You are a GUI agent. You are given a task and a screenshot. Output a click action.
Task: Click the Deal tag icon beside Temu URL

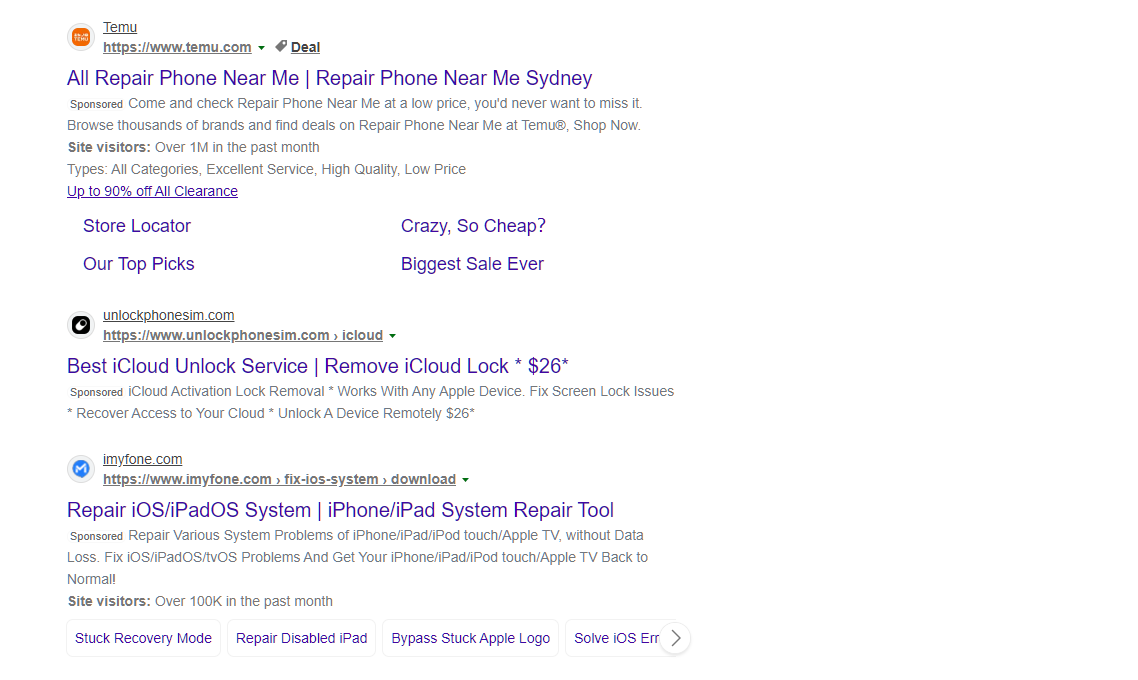click(x=281, y=46)
